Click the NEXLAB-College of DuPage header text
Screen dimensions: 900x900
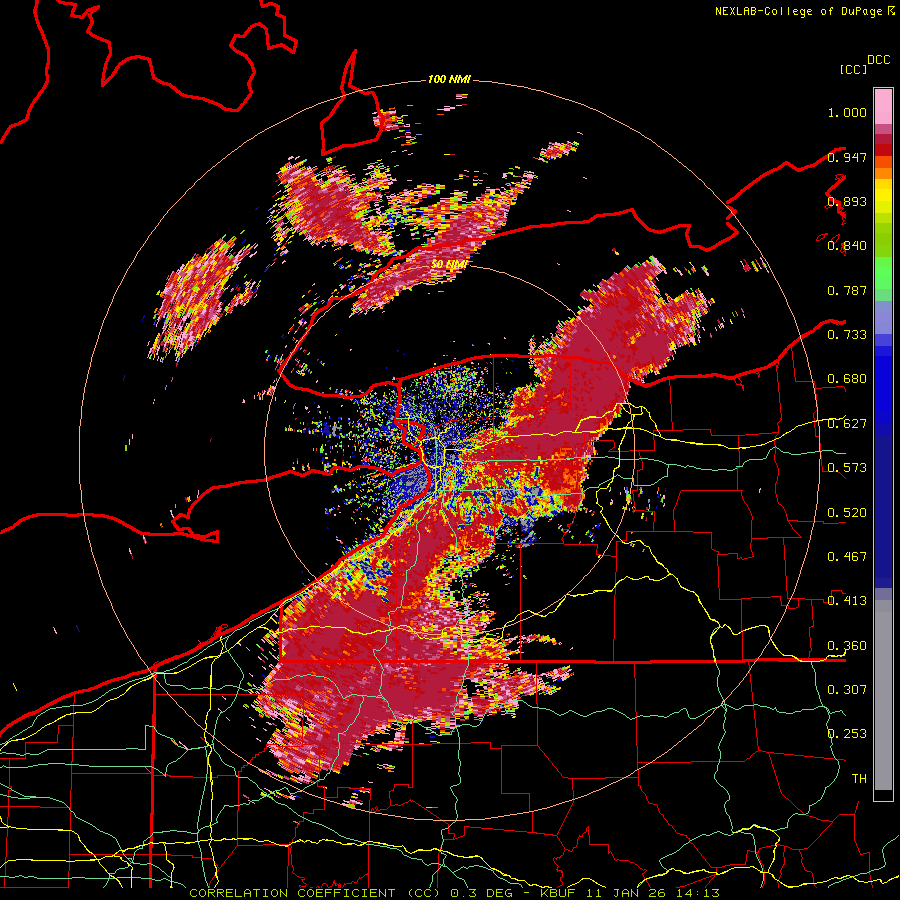point(798,11)
